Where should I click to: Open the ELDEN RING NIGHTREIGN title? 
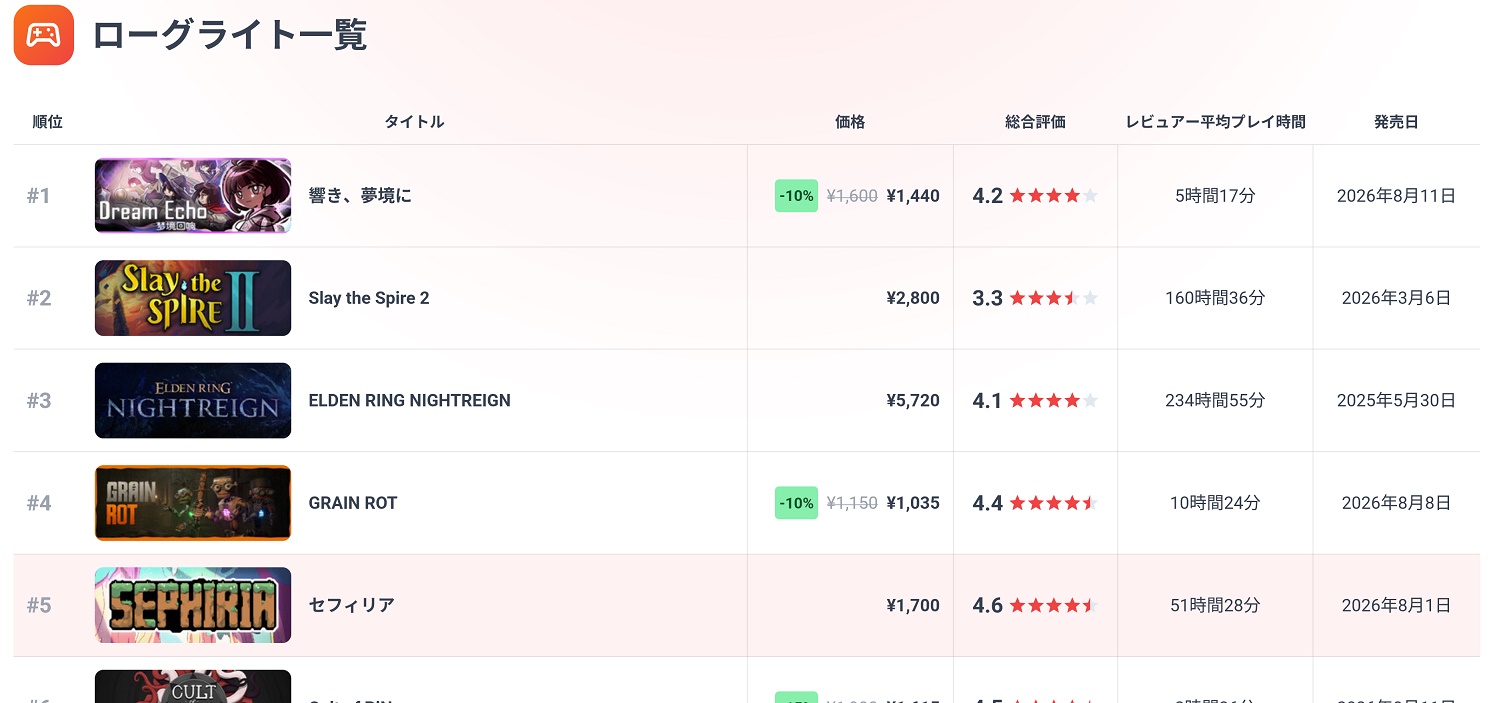coord(409,400)
